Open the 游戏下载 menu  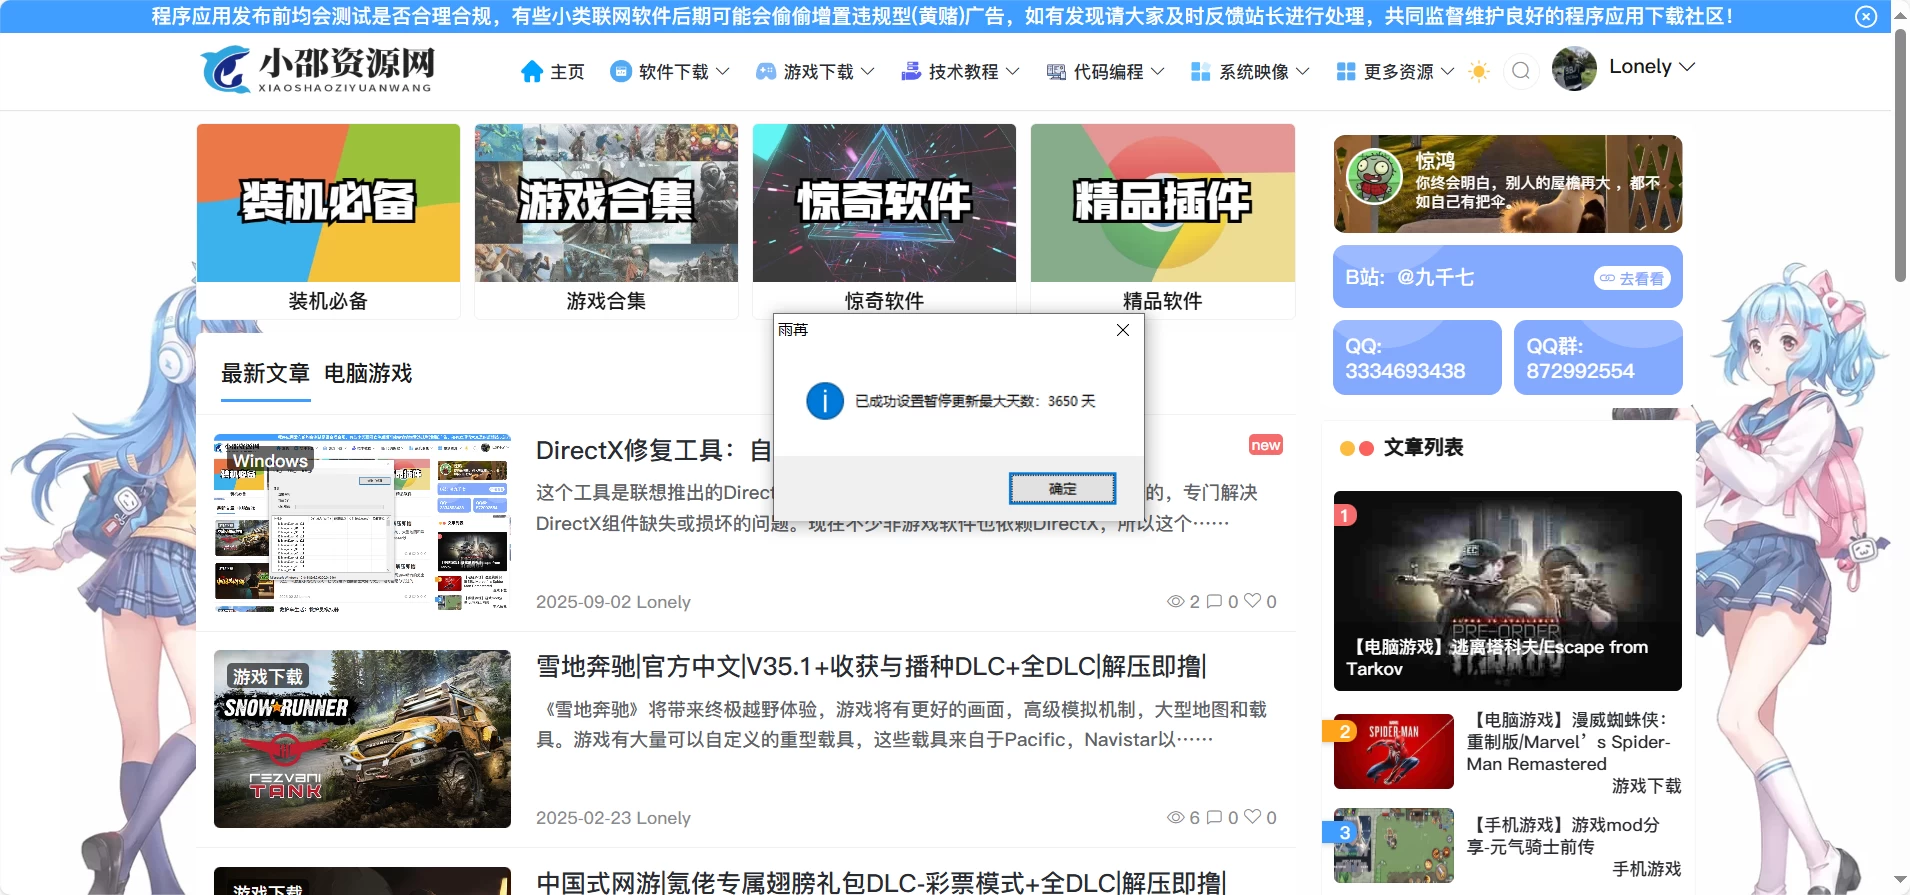[x=818, y=72]
